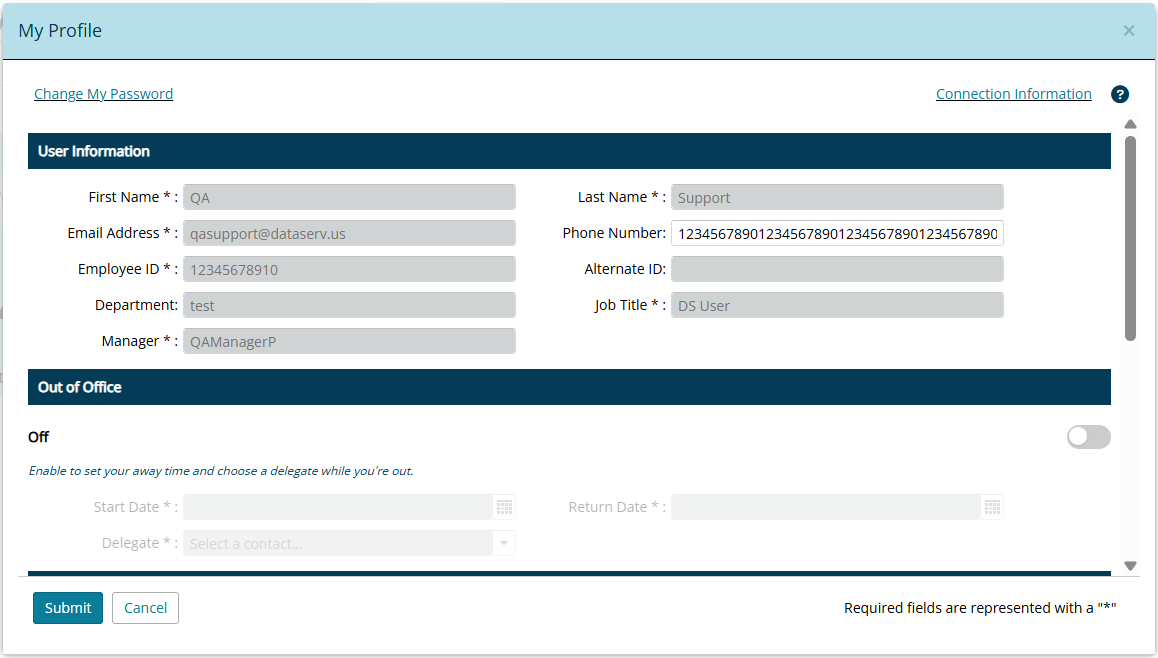The width and height of the screenshot is (1158, 658).
Task: Open the Start Date calendar picker
Action: pyautogui.click(x=504, y=507)
